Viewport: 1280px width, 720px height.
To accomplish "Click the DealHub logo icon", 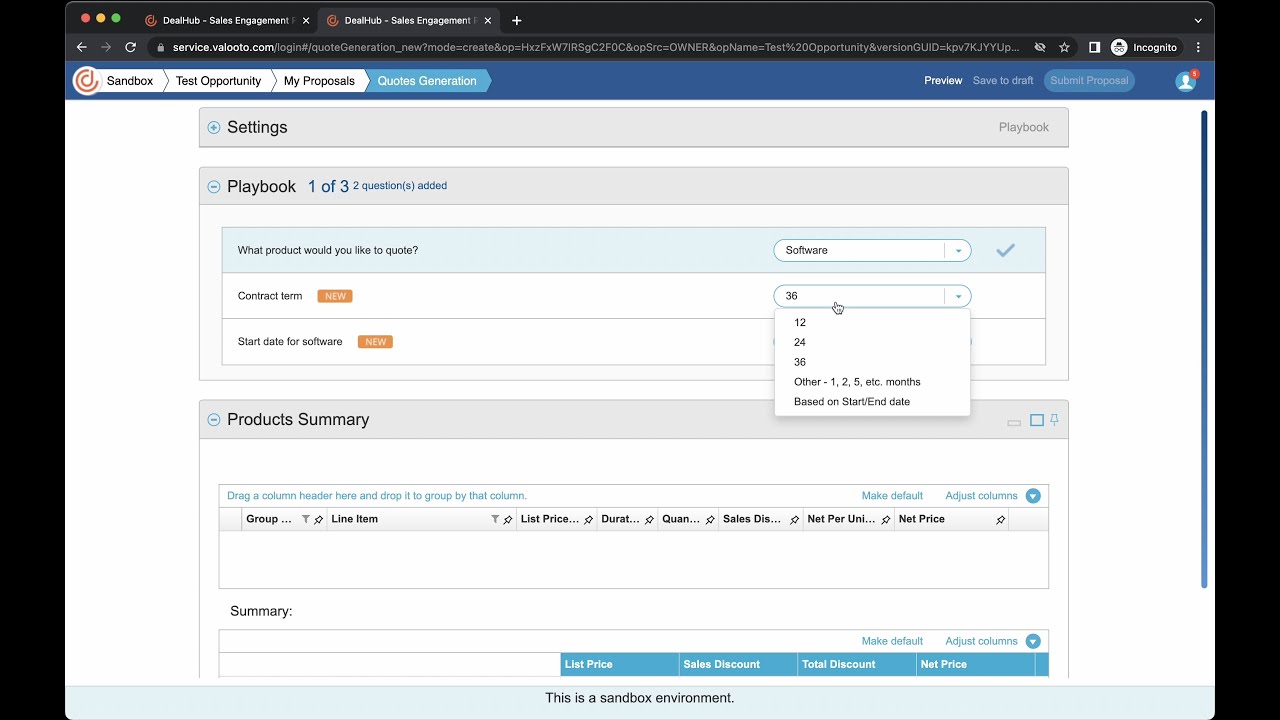I will (86, 81).
